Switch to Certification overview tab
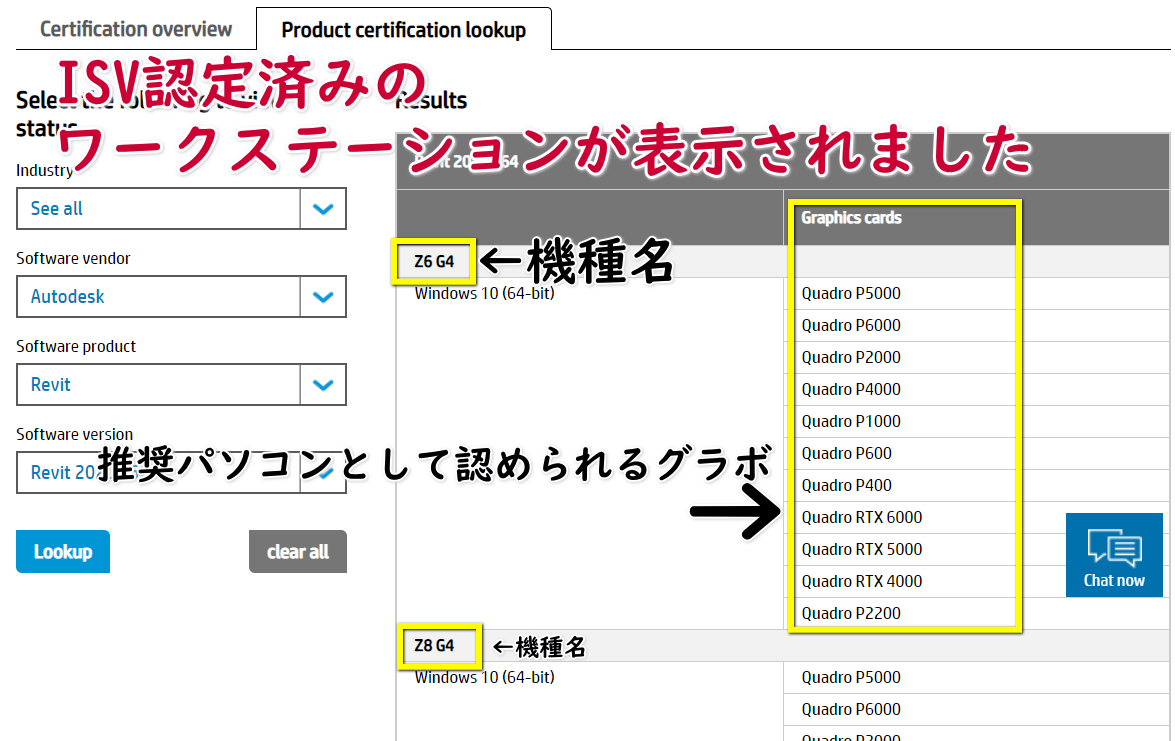This screenshot has width=1175, height=741. (x=136, y=29)
